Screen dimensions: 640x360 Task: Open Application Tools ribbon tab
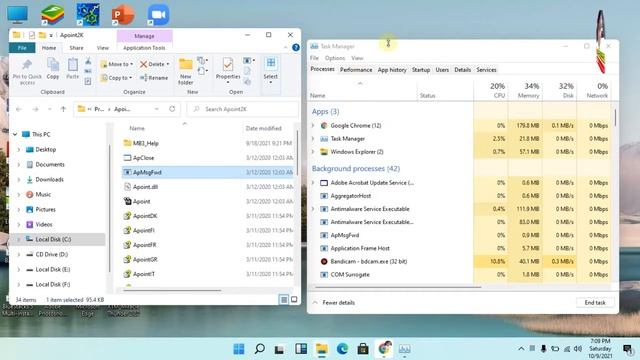click(144, 48)
